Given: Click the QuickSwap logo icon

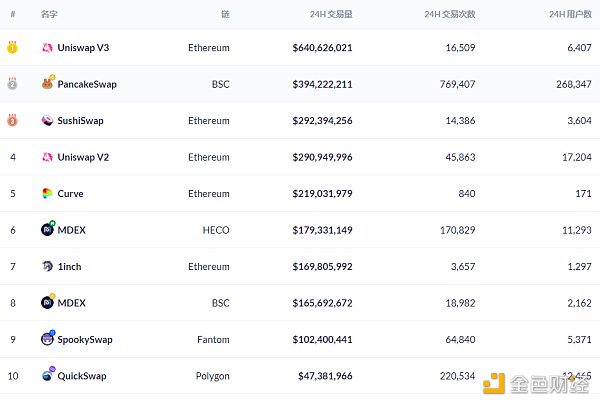Looking at the screenshot, I should (48, 375).
